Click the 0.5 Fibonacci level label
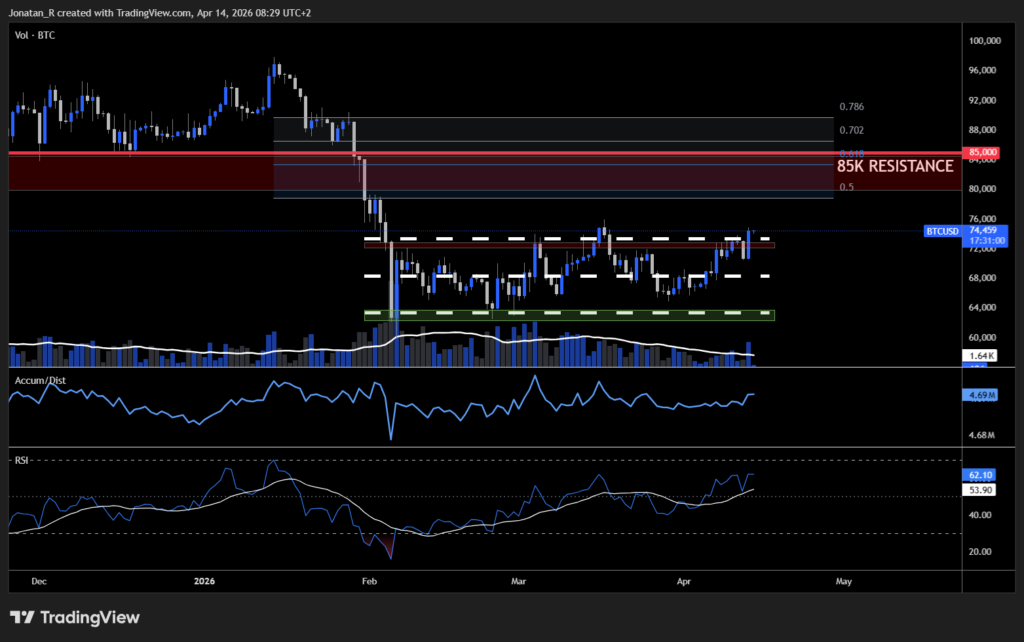Screen dimensions: 1024x642 (x=848, y=186)
